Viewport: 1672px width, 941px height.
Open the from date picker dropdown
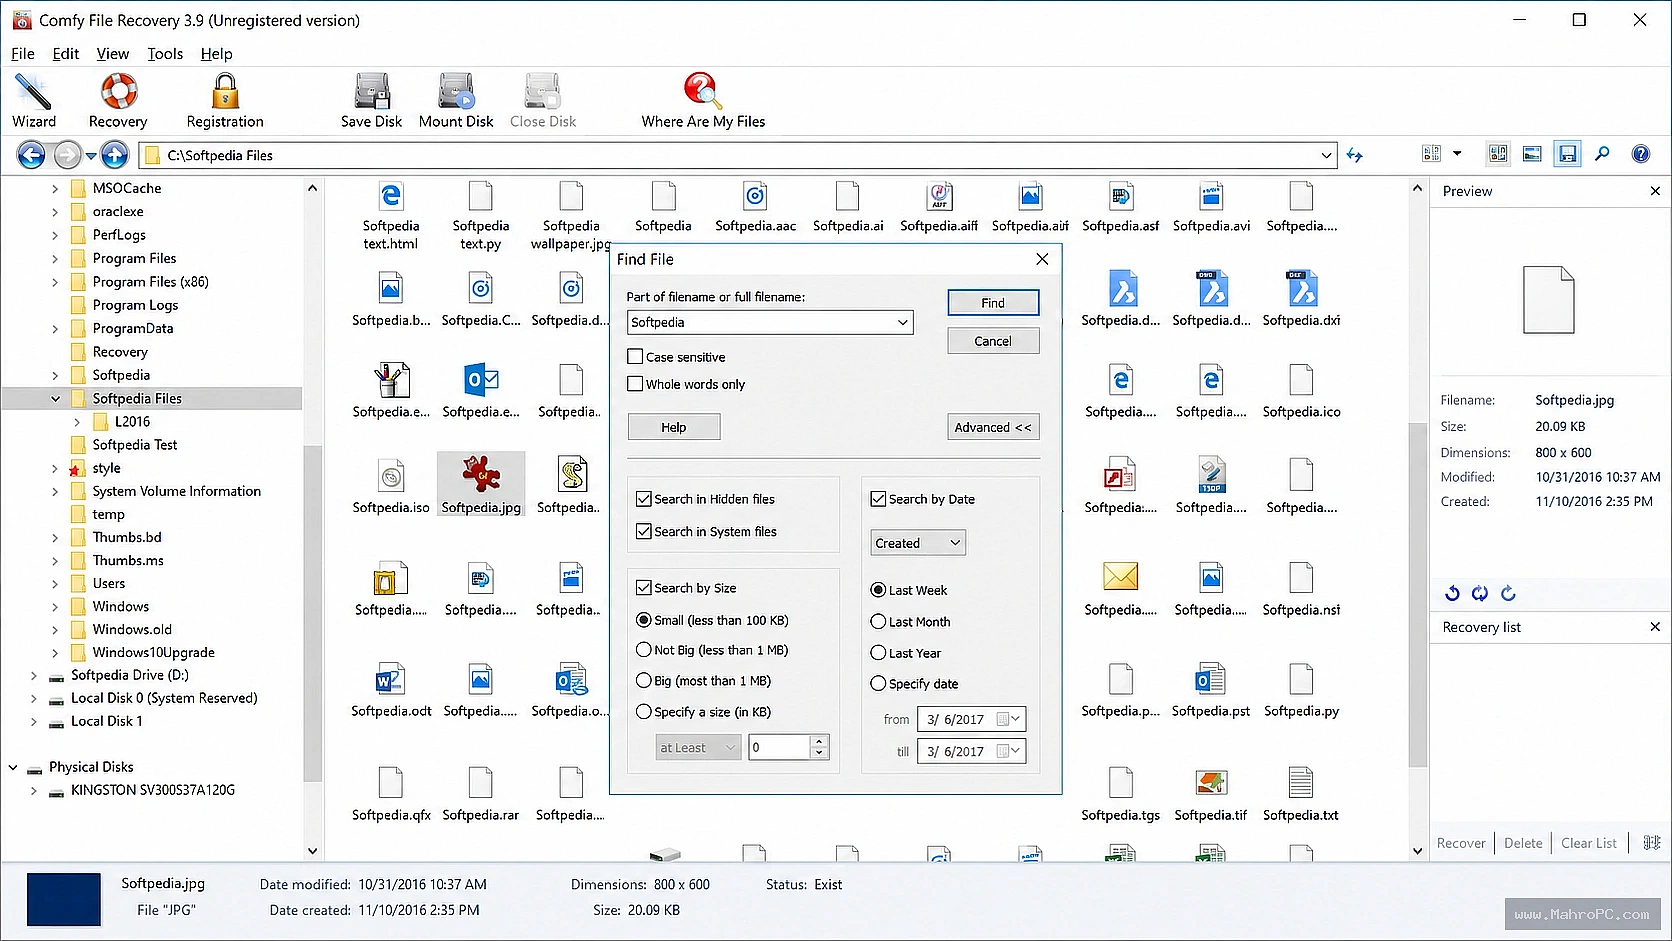[x=1015, y=719]
